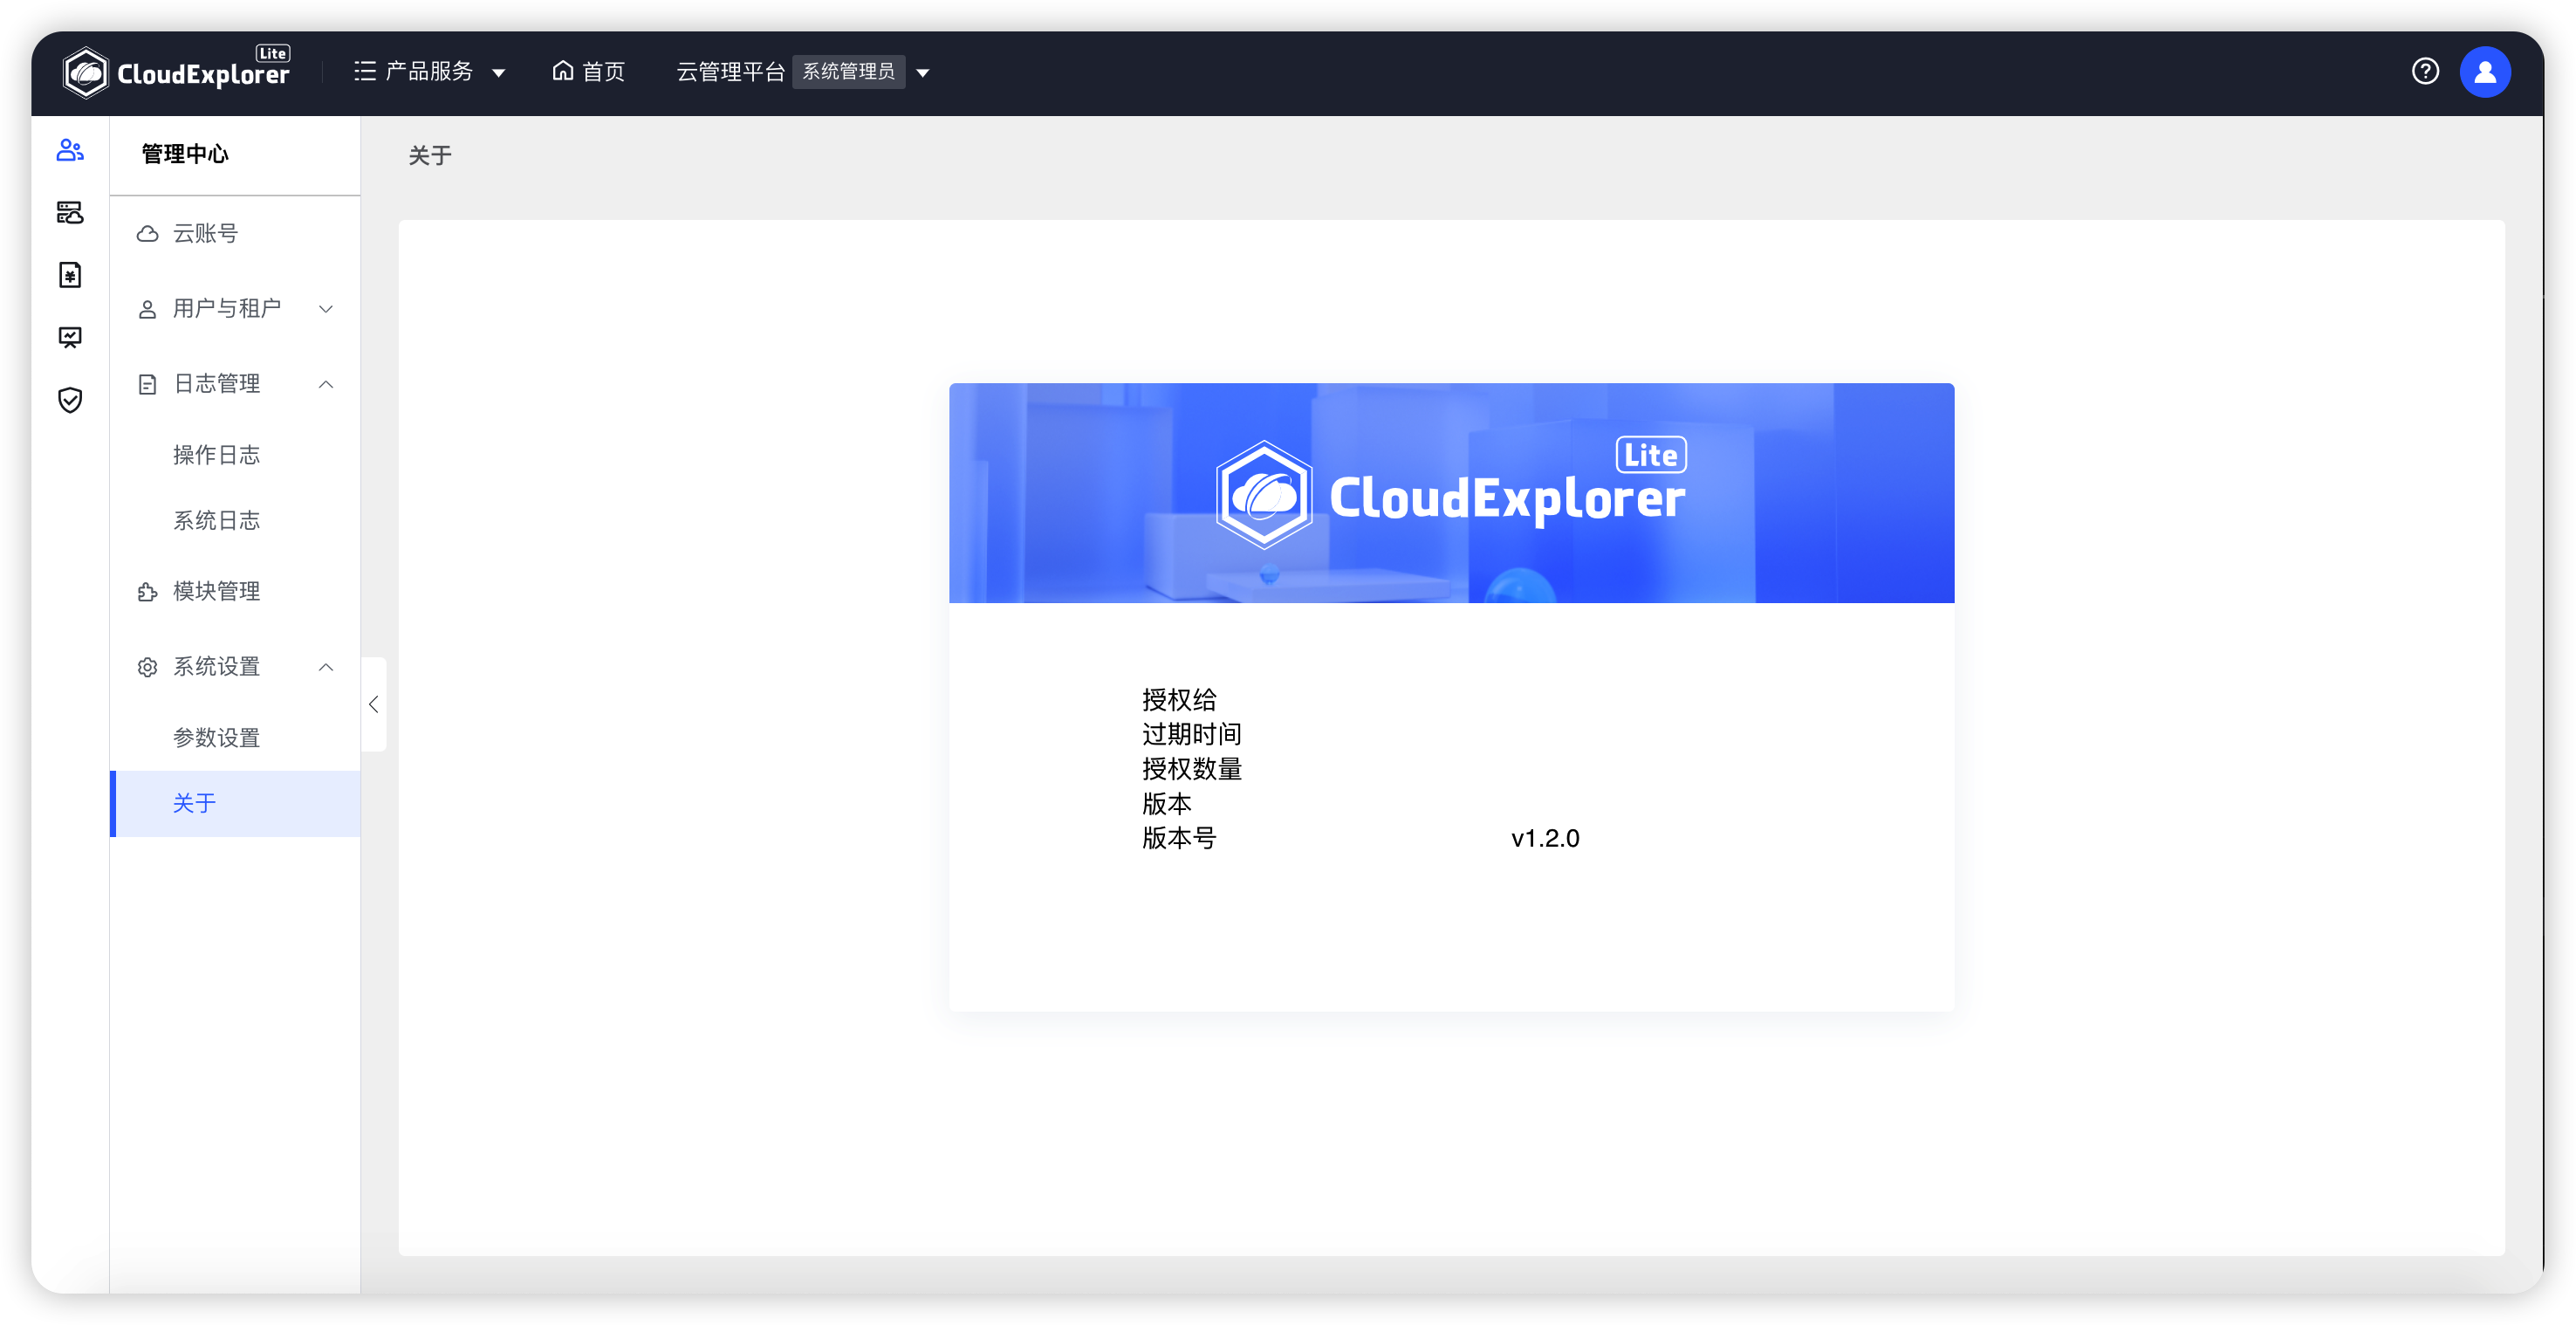Click the 过期时间 label
The width and height of the screenshot is (2576, 1325).
click(1192, 734)
